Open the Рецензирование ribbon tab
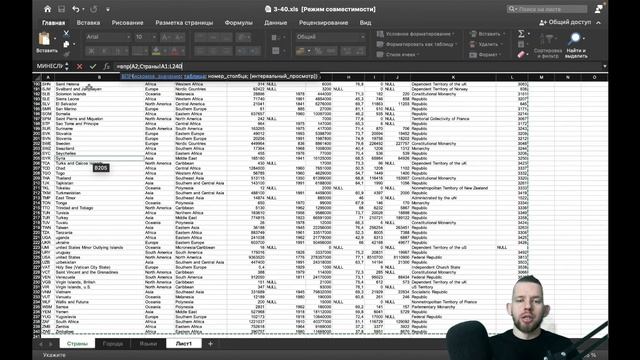640x360 pixels. point(323,23)
